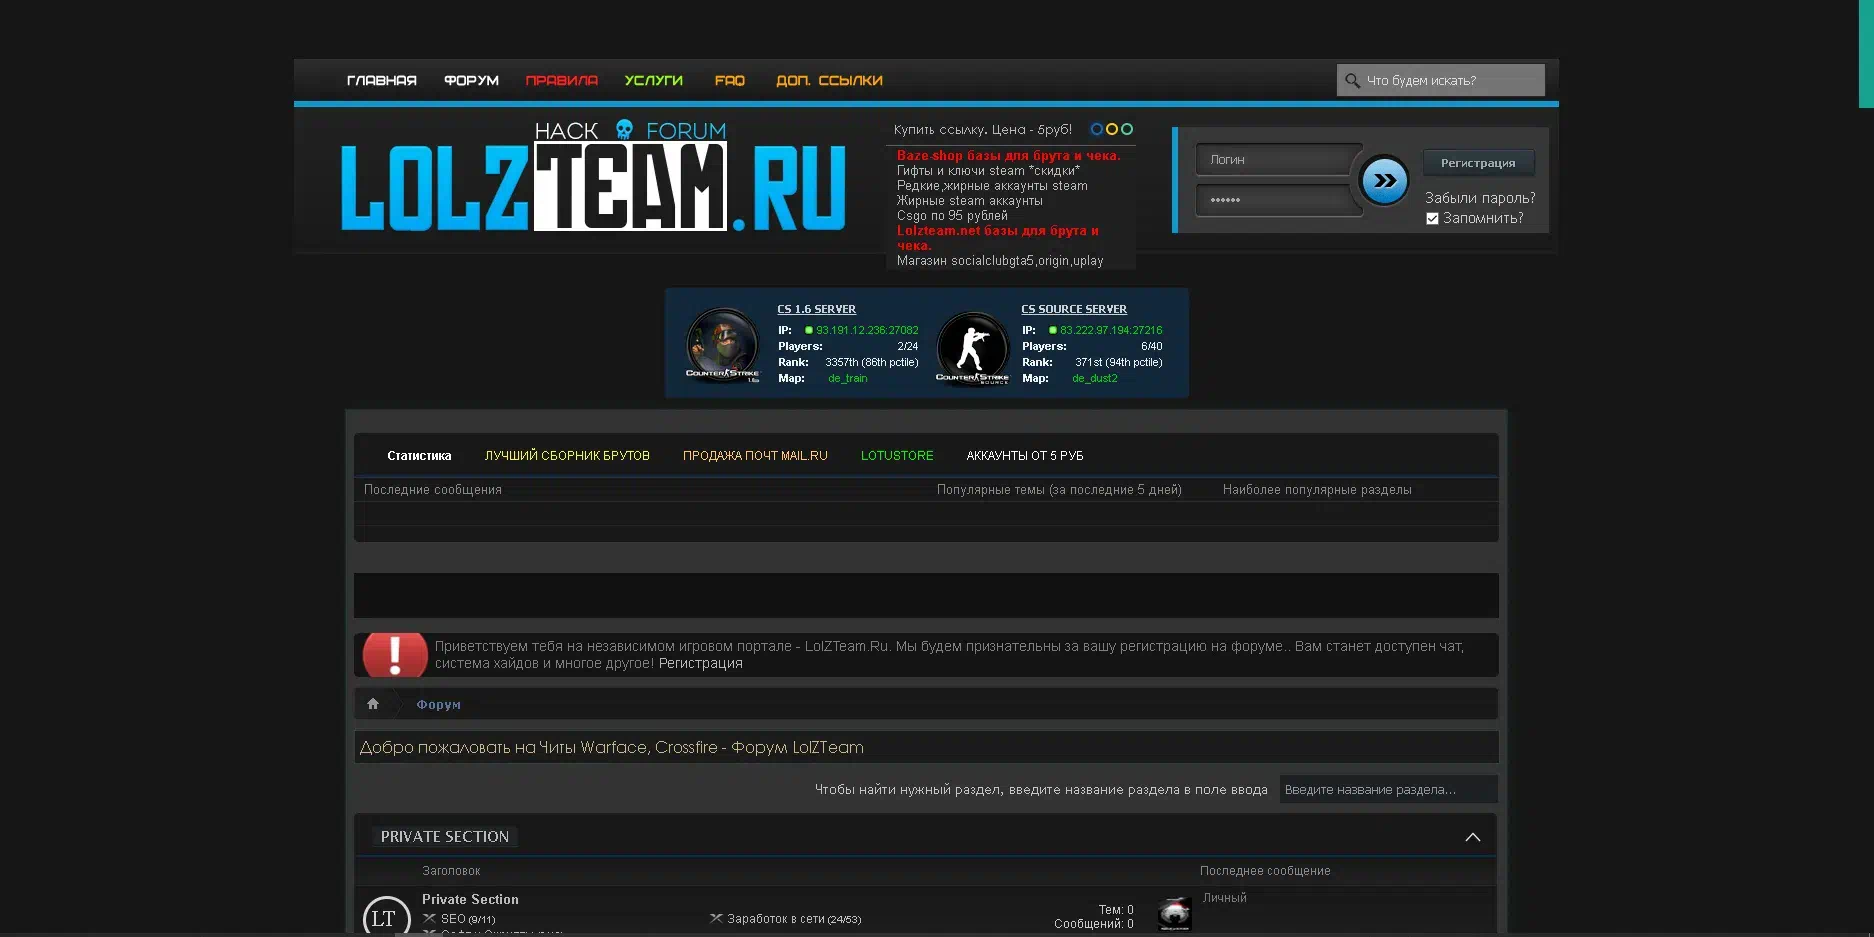Viewport: 1874px width, 937px height.
Task: Click the CS Source IP 83.222.97.194:27216
Action: click(1111, 330)
